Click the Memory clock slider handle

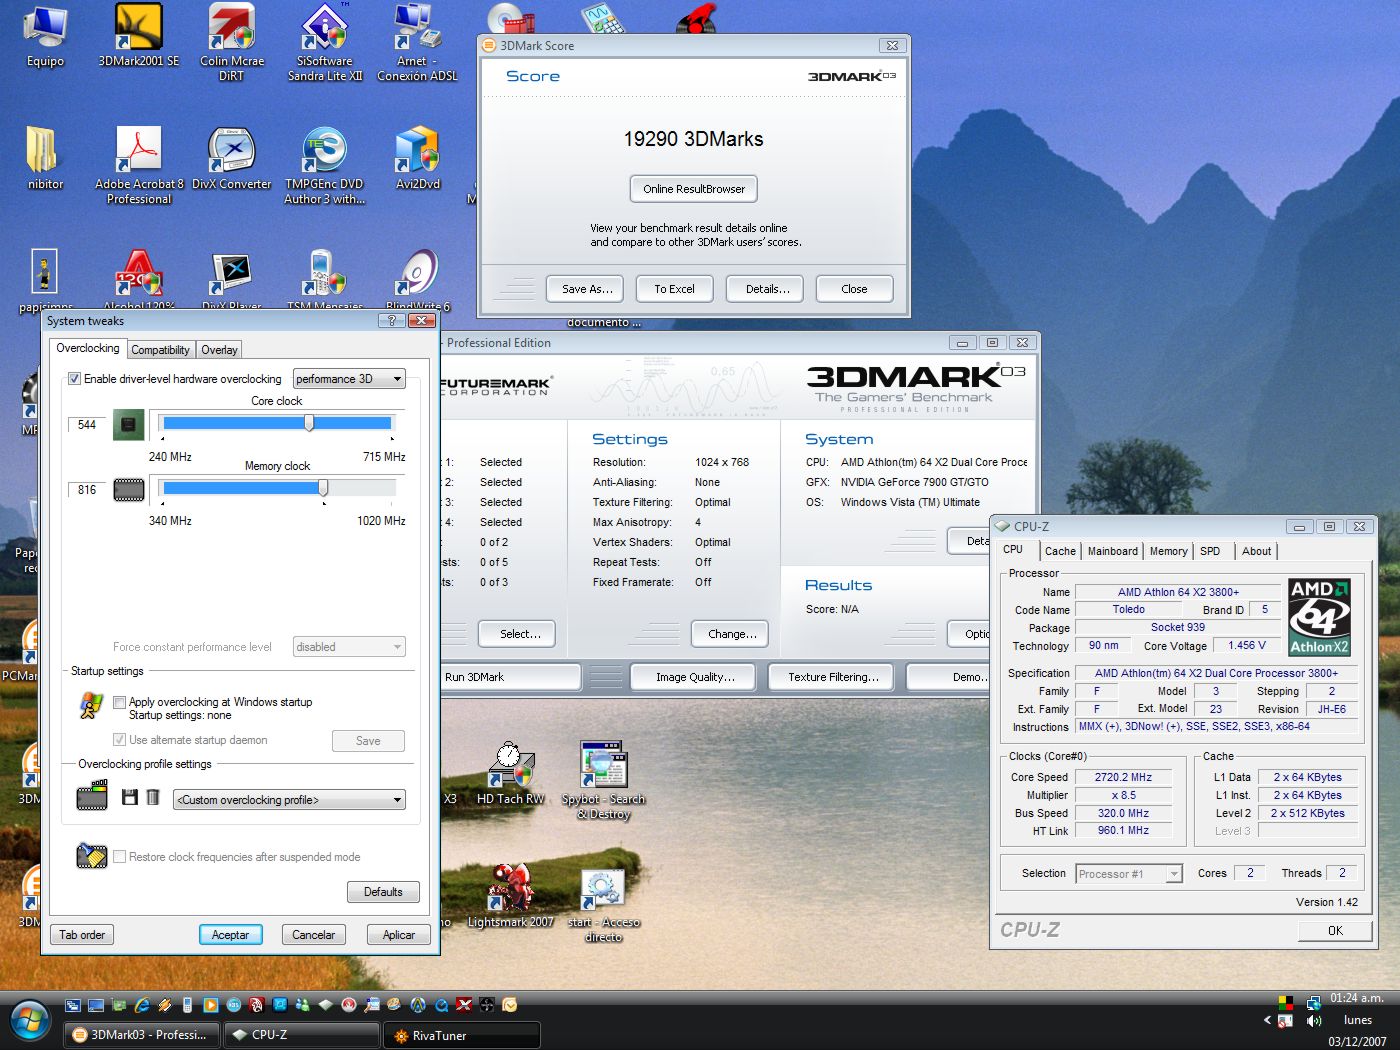(323, 488)
